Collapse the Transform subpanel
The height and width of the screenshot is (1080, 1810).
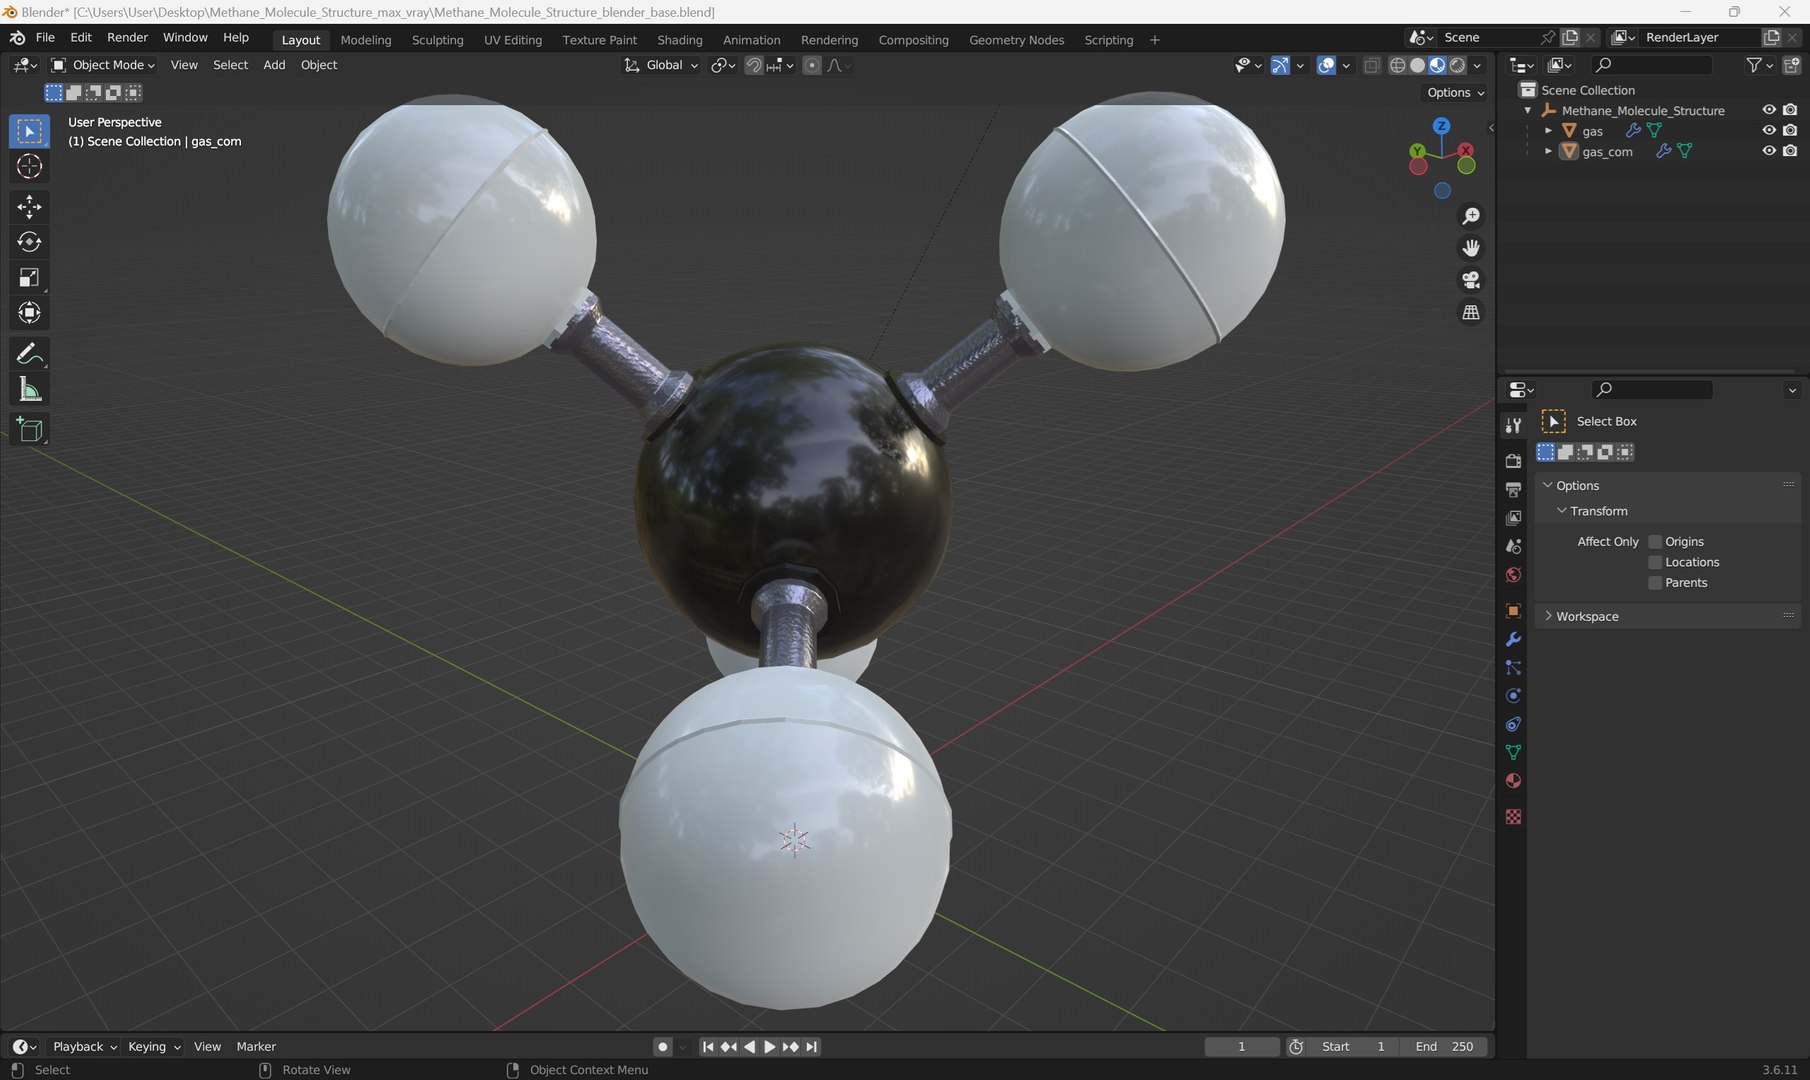pyautogui.click(x=1561, y=511)
